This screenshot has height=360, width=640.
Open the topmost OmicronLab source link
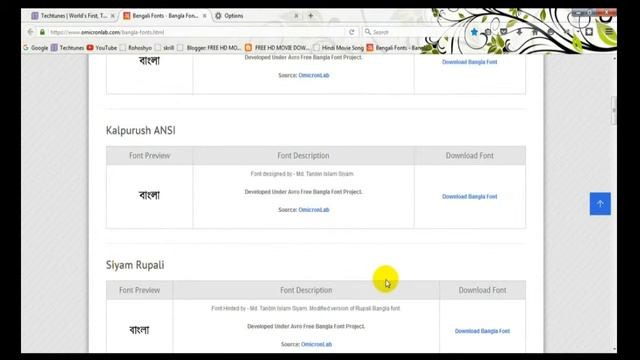tap(313, 75)
